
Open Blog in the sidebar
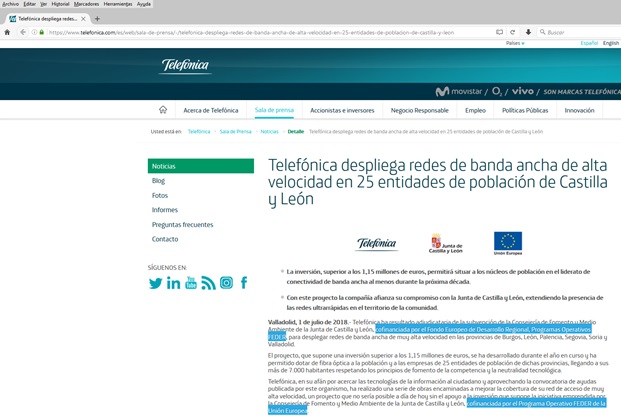[158, 181]
